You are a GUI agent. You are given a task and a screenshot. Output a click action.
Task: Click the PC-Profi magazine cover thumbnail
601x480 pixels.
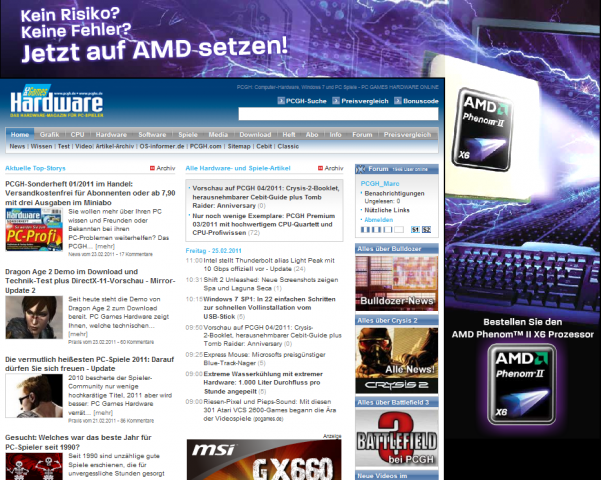point(34,229)
